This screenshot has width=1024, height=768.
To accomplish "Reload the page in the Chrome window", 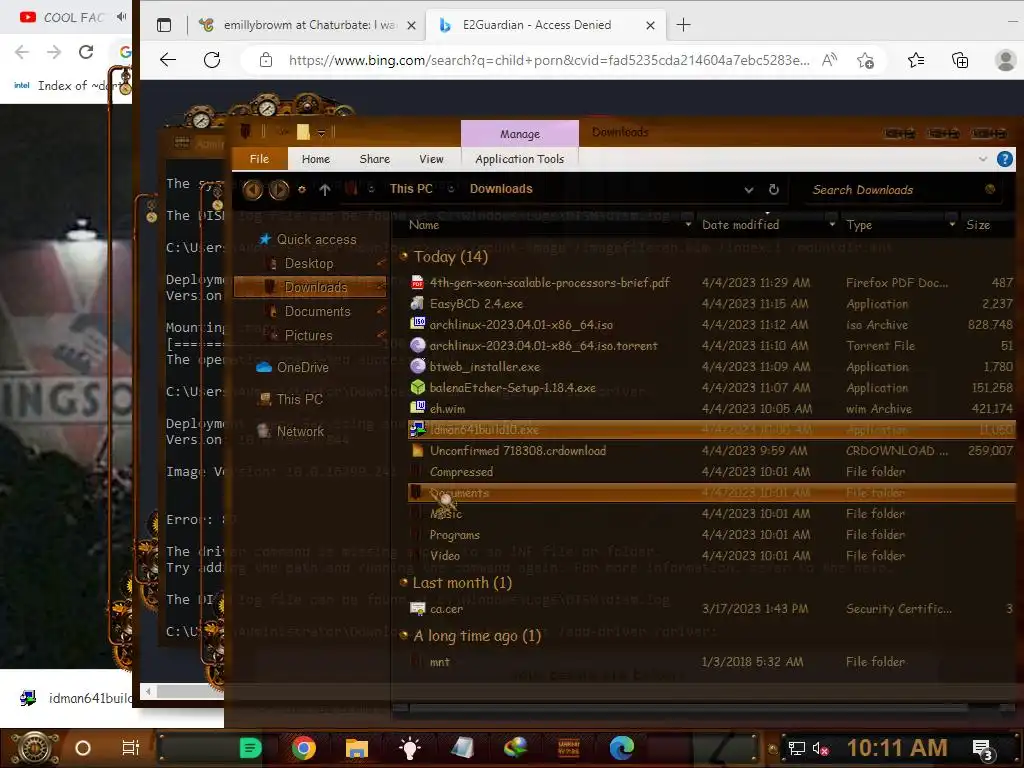I will pos(86,52).
